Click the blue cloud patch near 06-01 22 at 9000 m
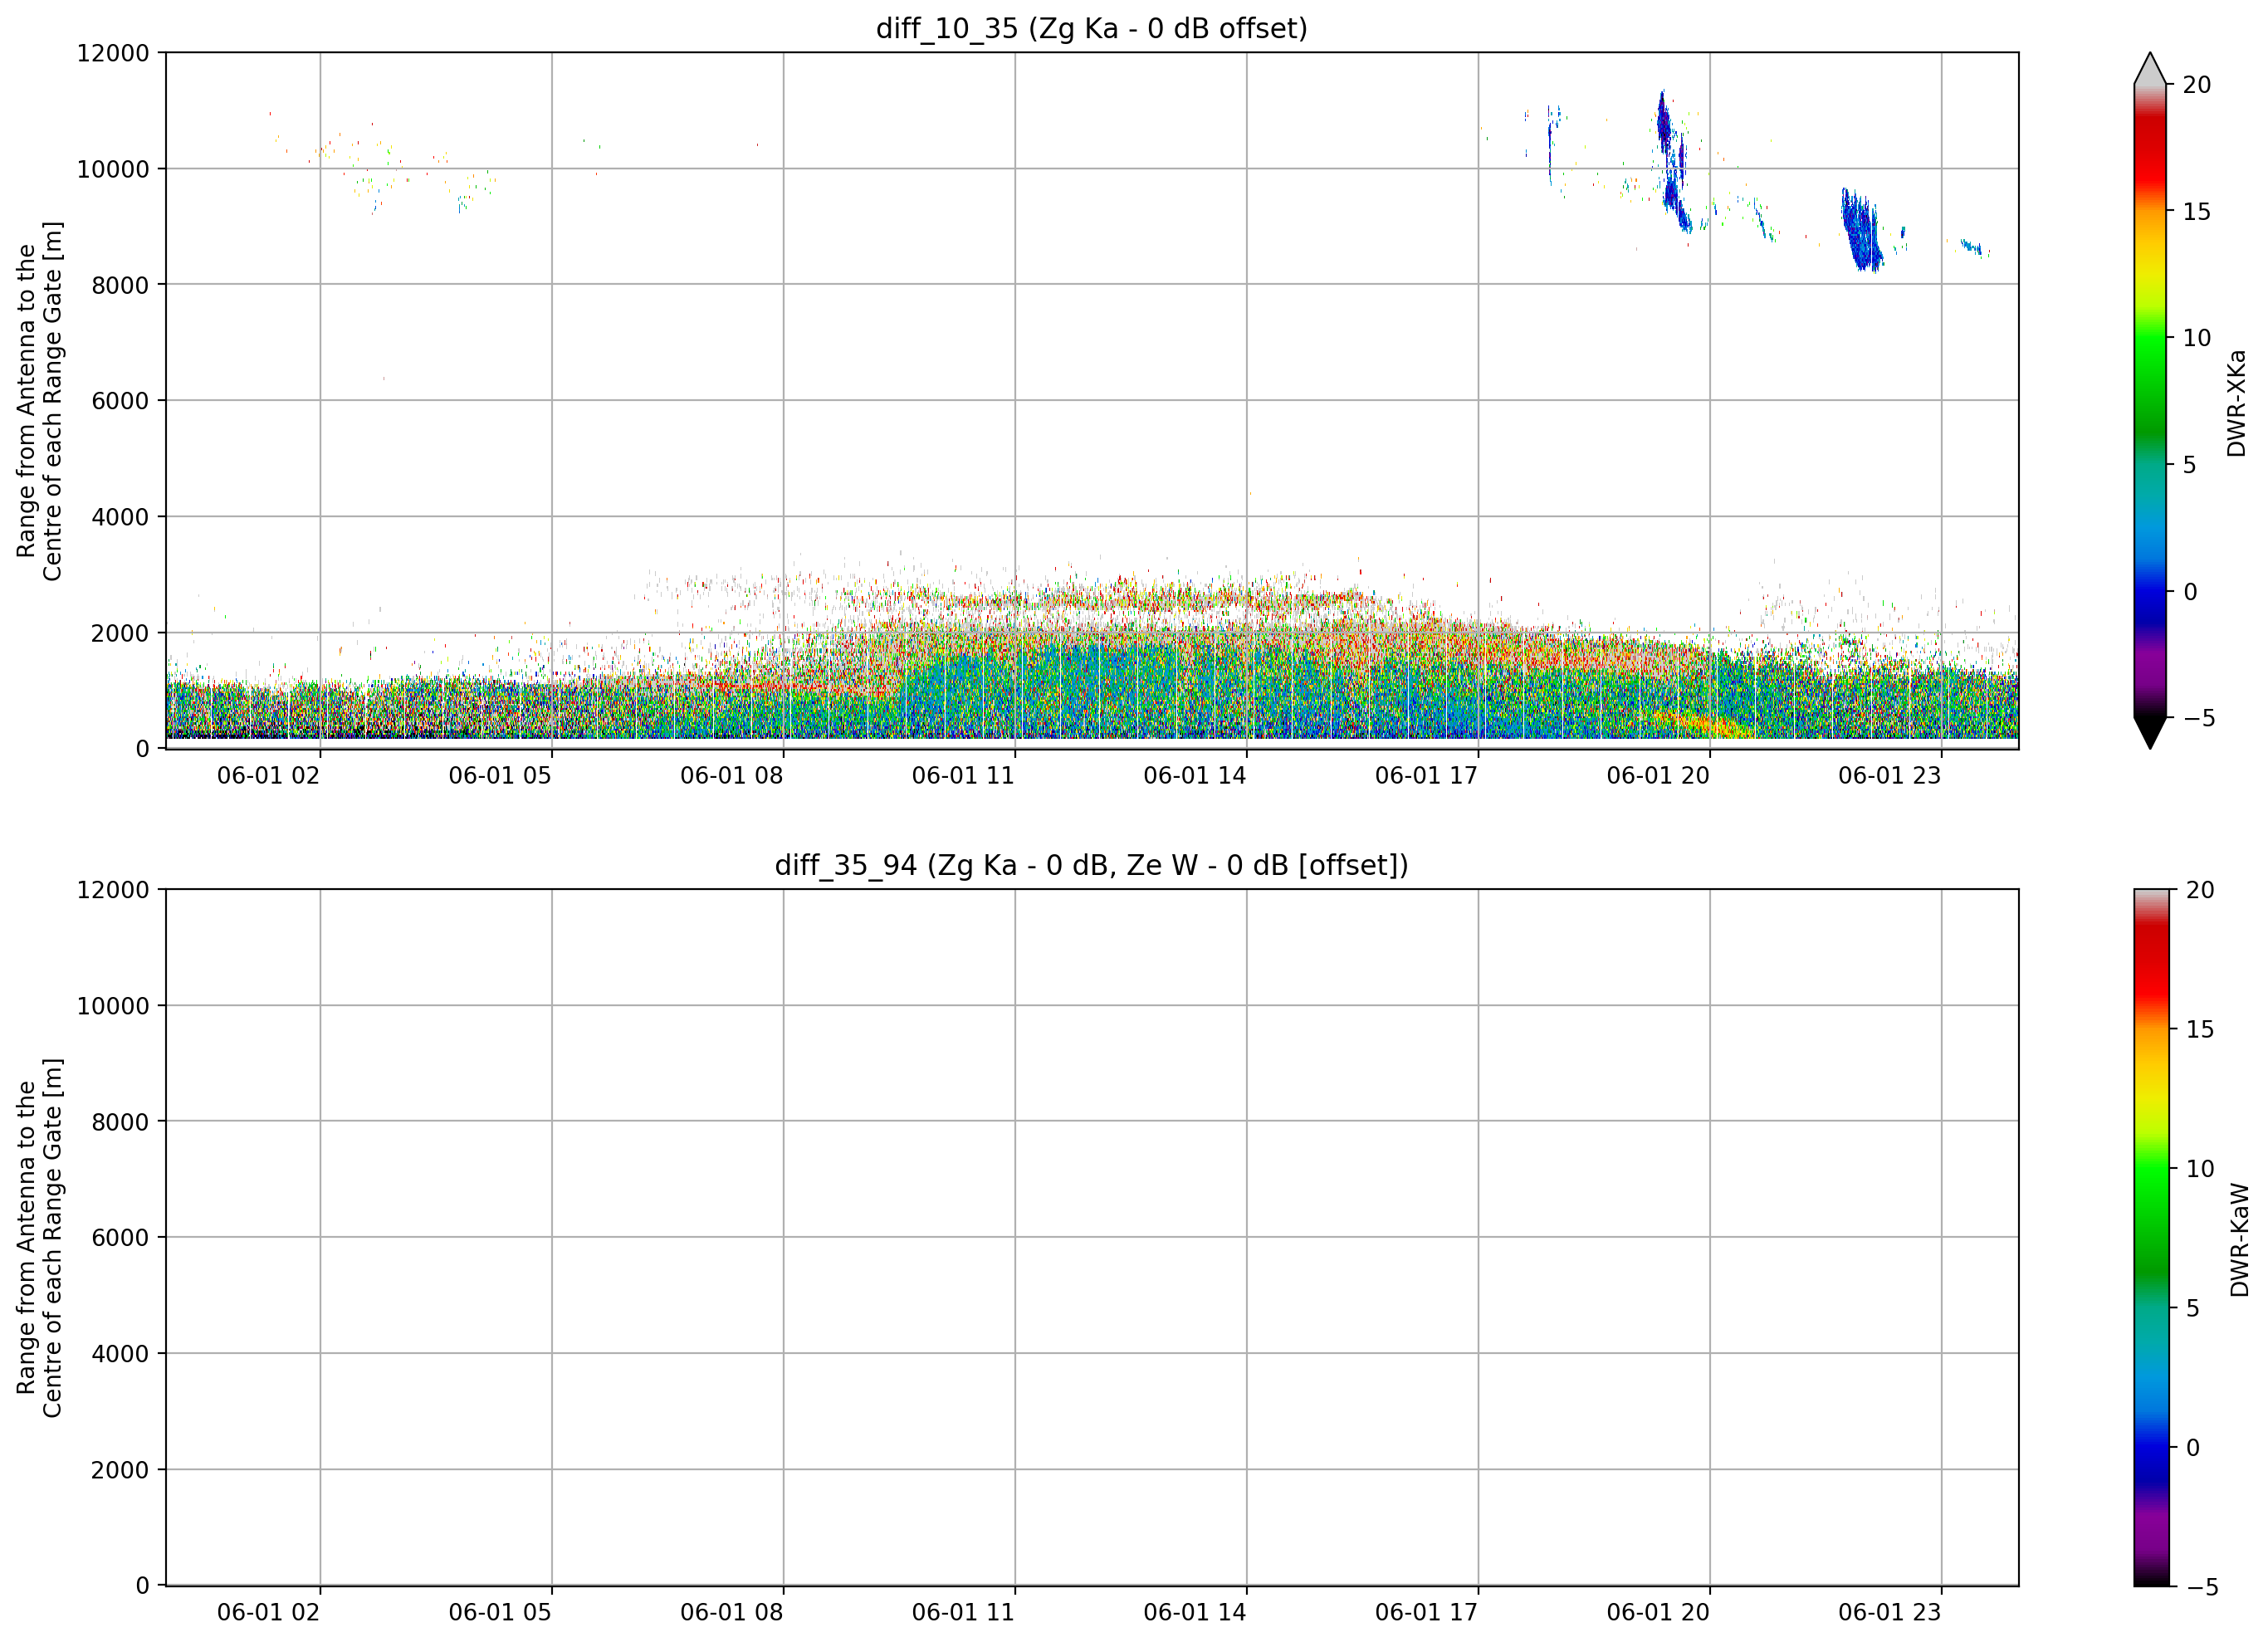This screenshot has width=2268, height=1642. (x=1861, y=231)
